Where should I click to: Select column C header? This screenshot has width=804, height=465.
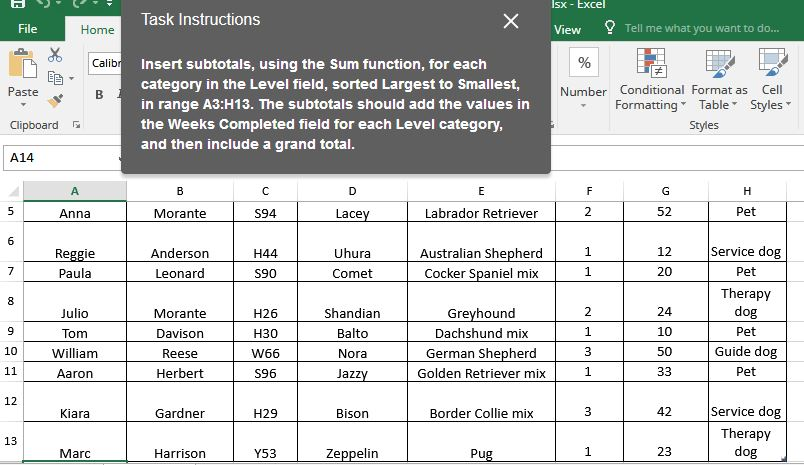click(265, 191)
